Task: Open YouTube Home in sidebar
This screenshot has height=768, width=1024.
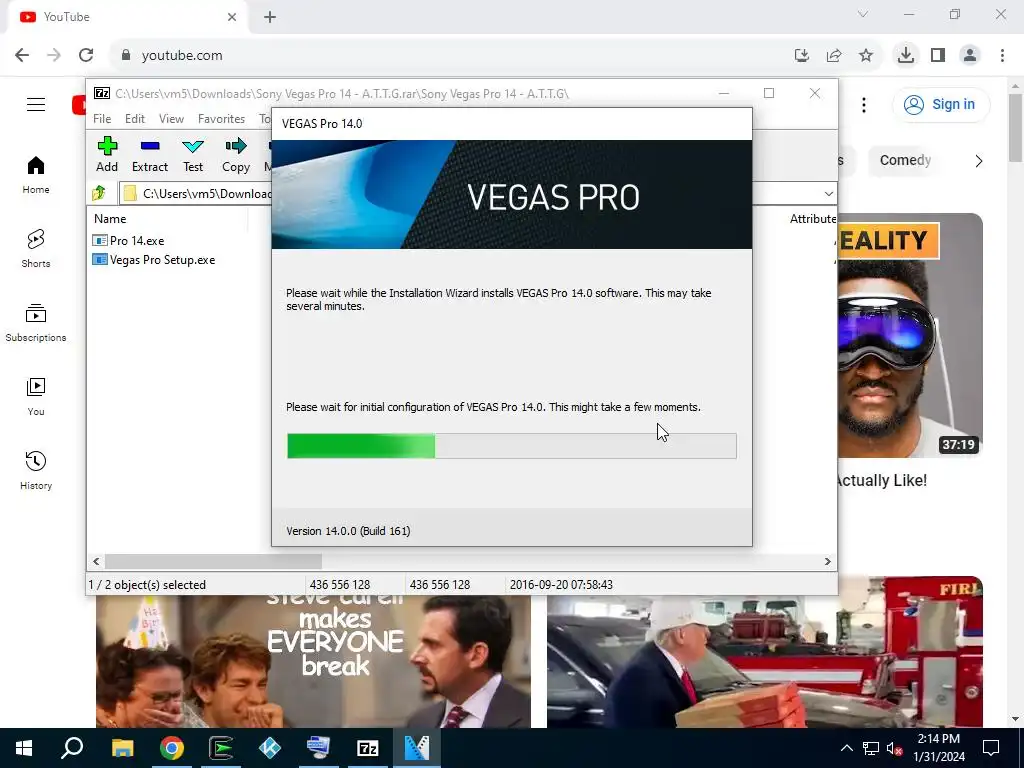Action: coord(36,175)
